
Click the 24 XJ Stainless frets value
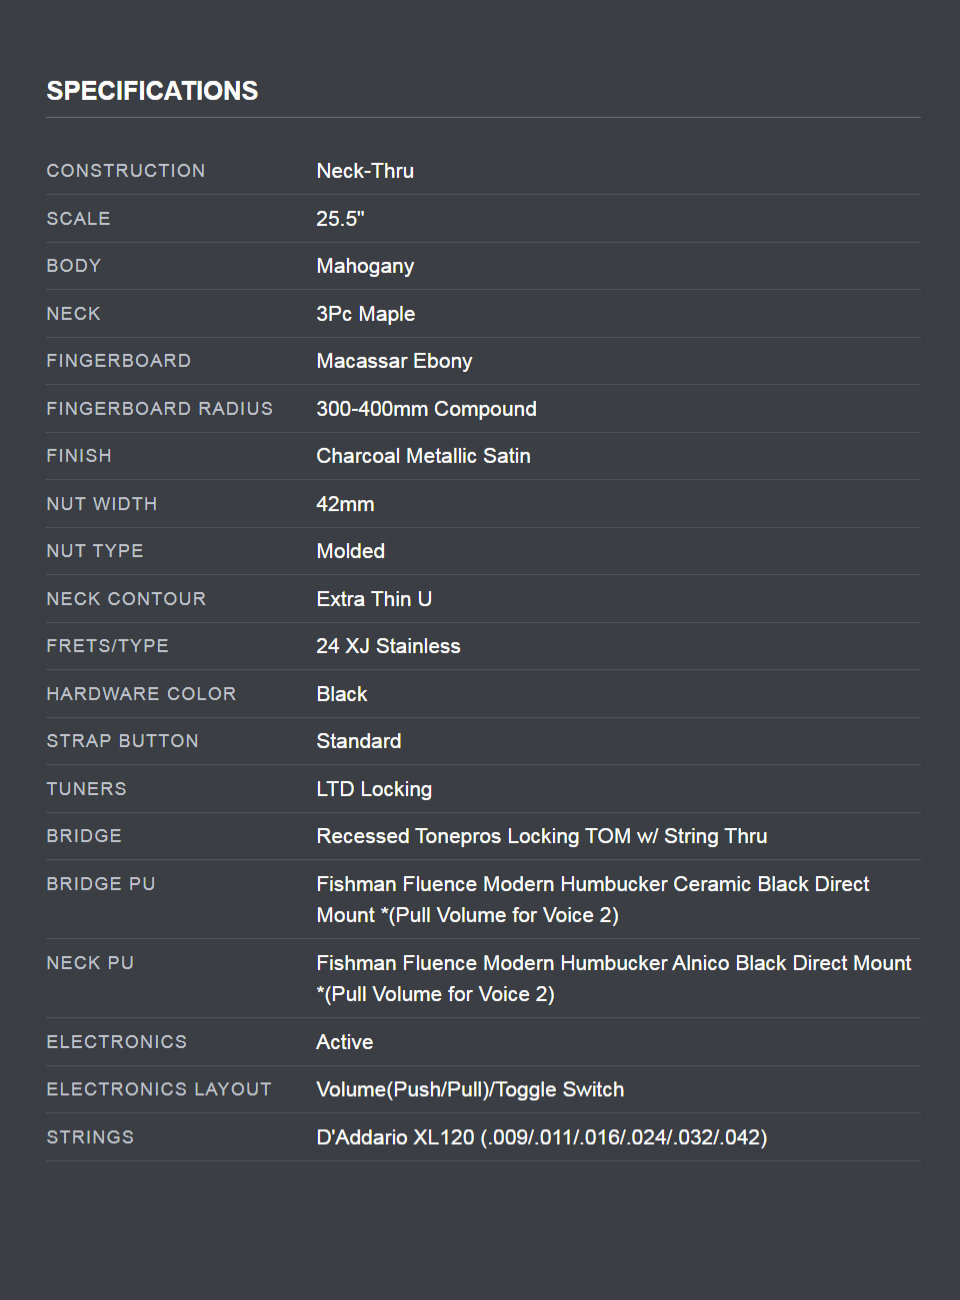[x=388, y=646]
